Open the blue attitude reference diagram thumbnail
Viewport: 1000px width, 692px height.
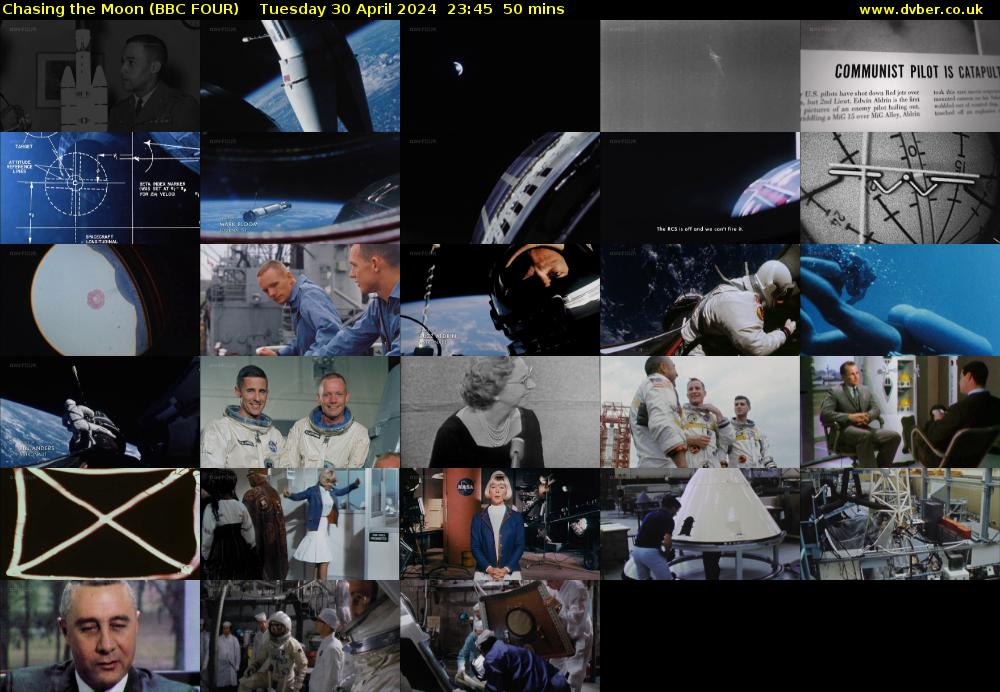[99, 188]
